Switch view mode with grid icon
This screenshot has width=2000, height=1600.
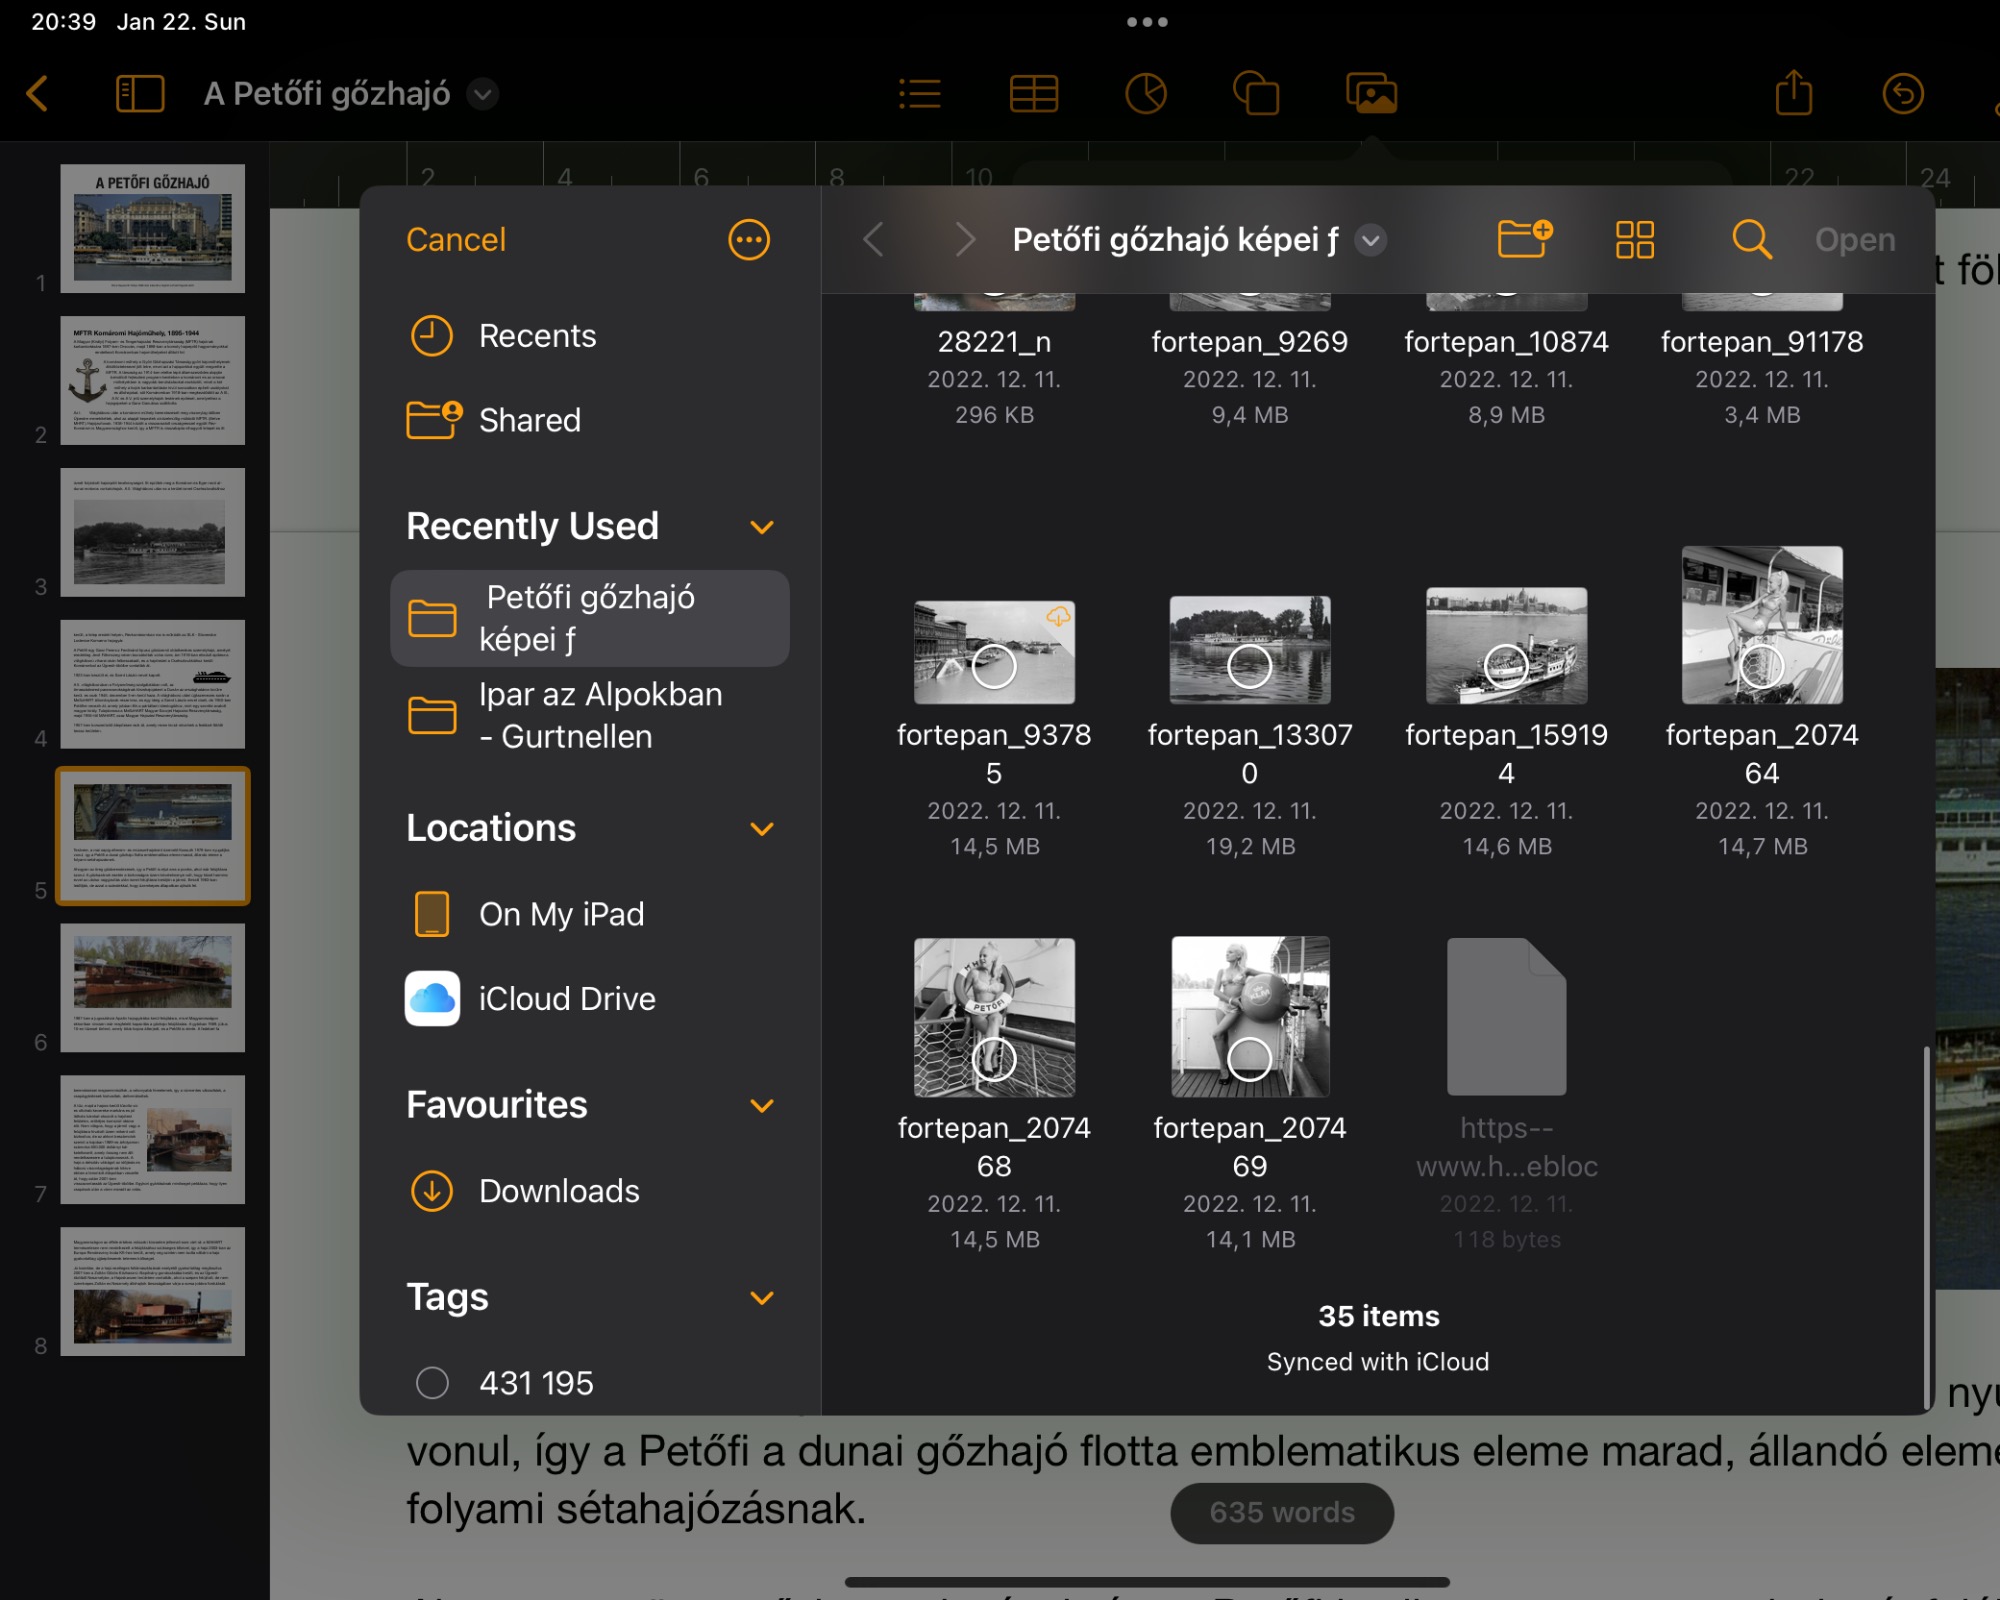[1635, 240]
